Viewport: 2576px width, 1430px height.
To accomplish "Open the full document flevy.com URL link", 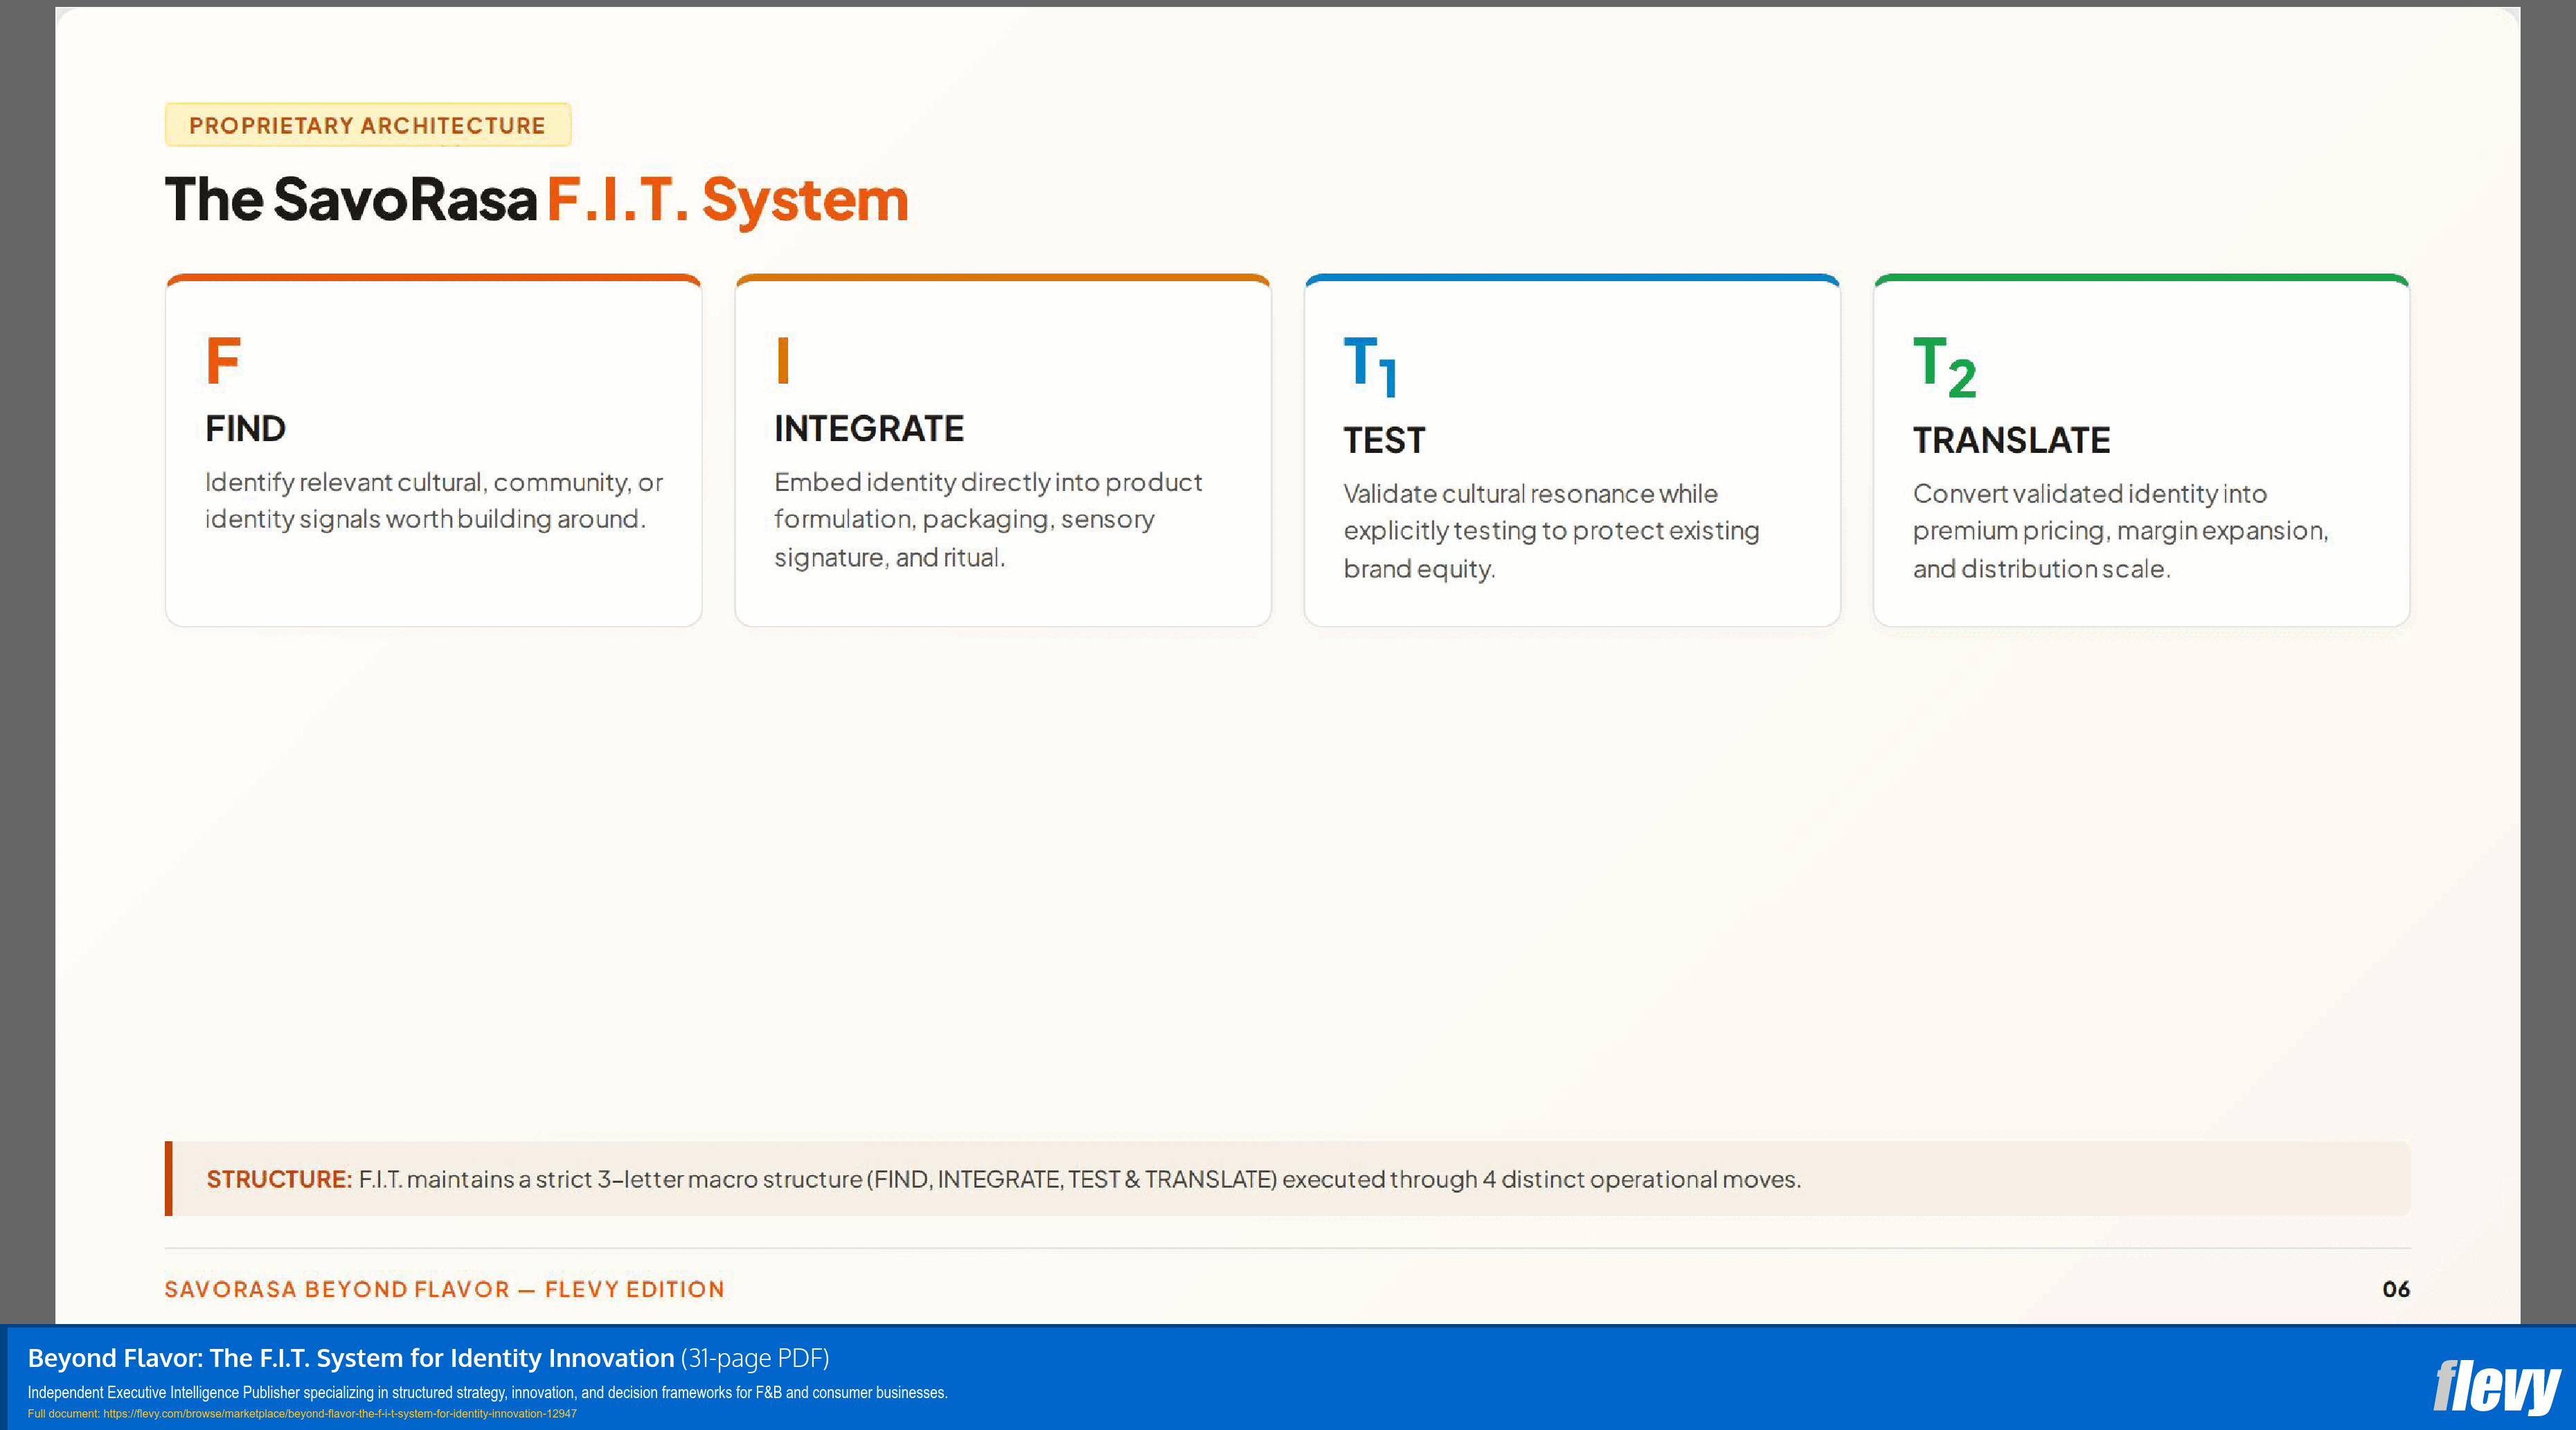I will [x=339, y=1414].
